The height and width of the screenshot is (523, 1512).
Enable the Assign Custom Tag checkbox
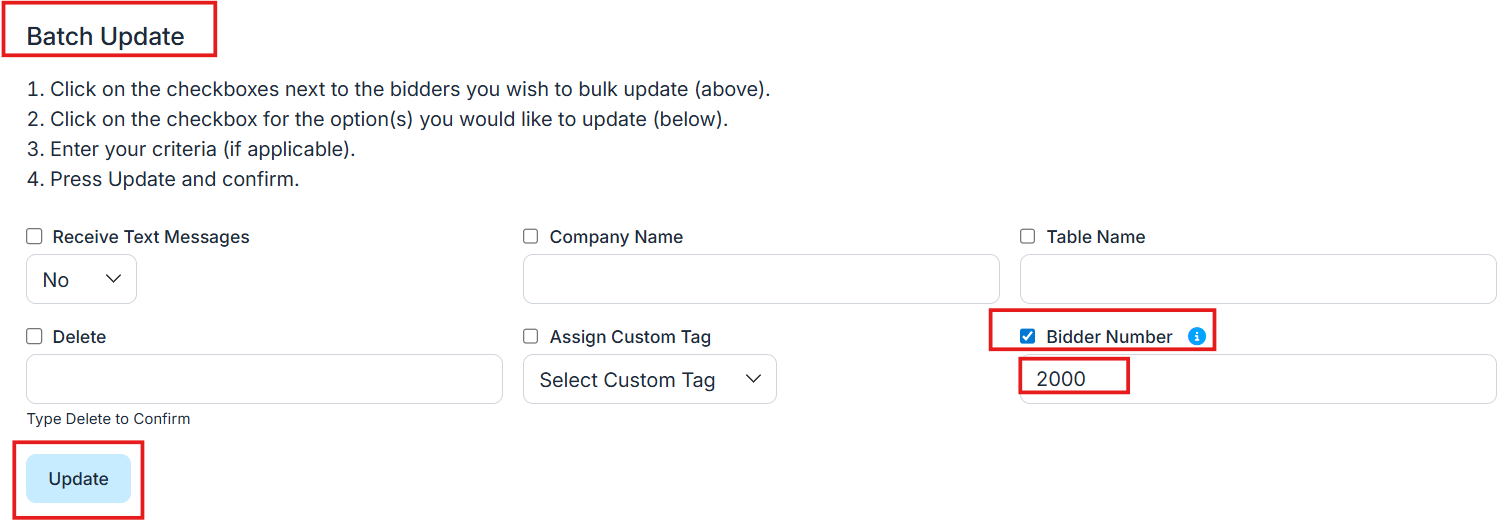click(x=531, y=337)
